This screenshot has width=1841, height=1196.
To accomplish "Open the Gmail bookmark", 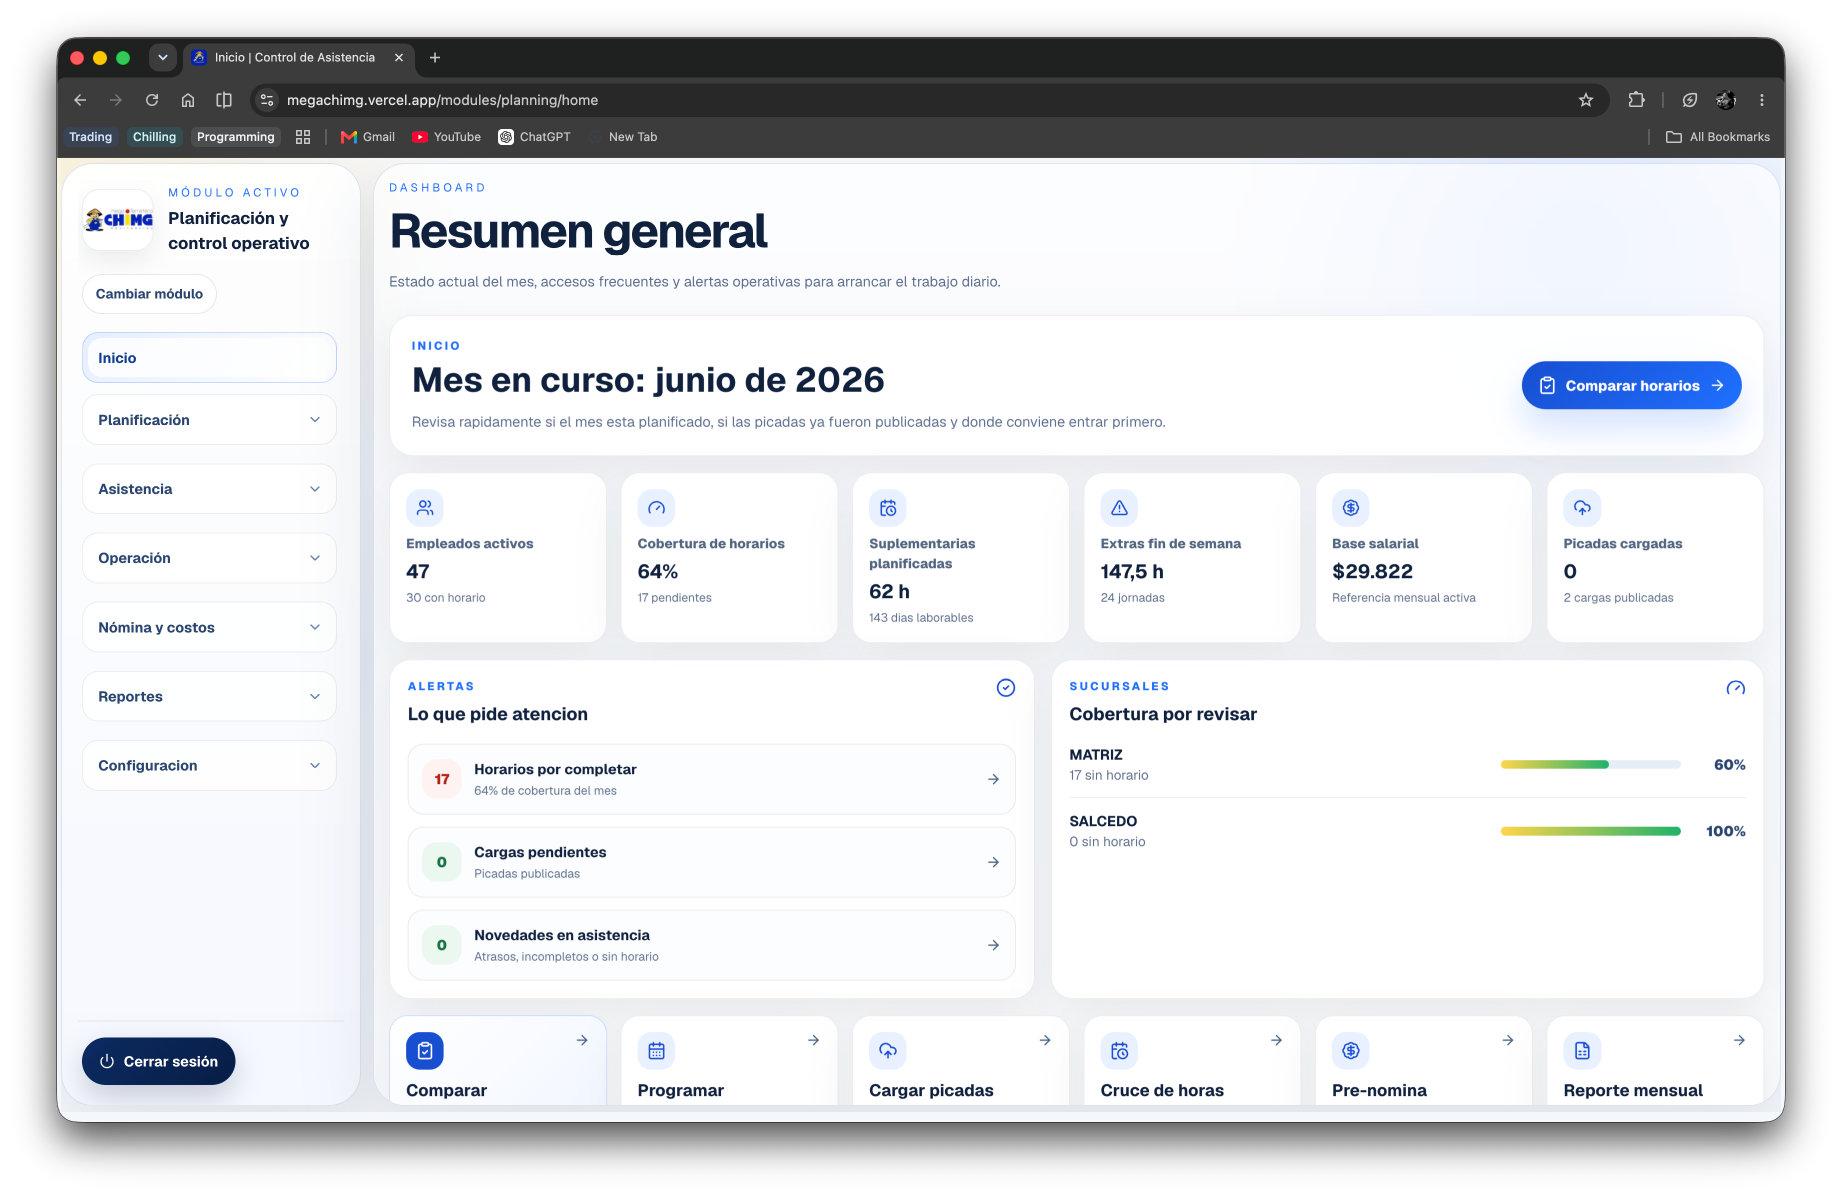I will (x=368, y=137).
